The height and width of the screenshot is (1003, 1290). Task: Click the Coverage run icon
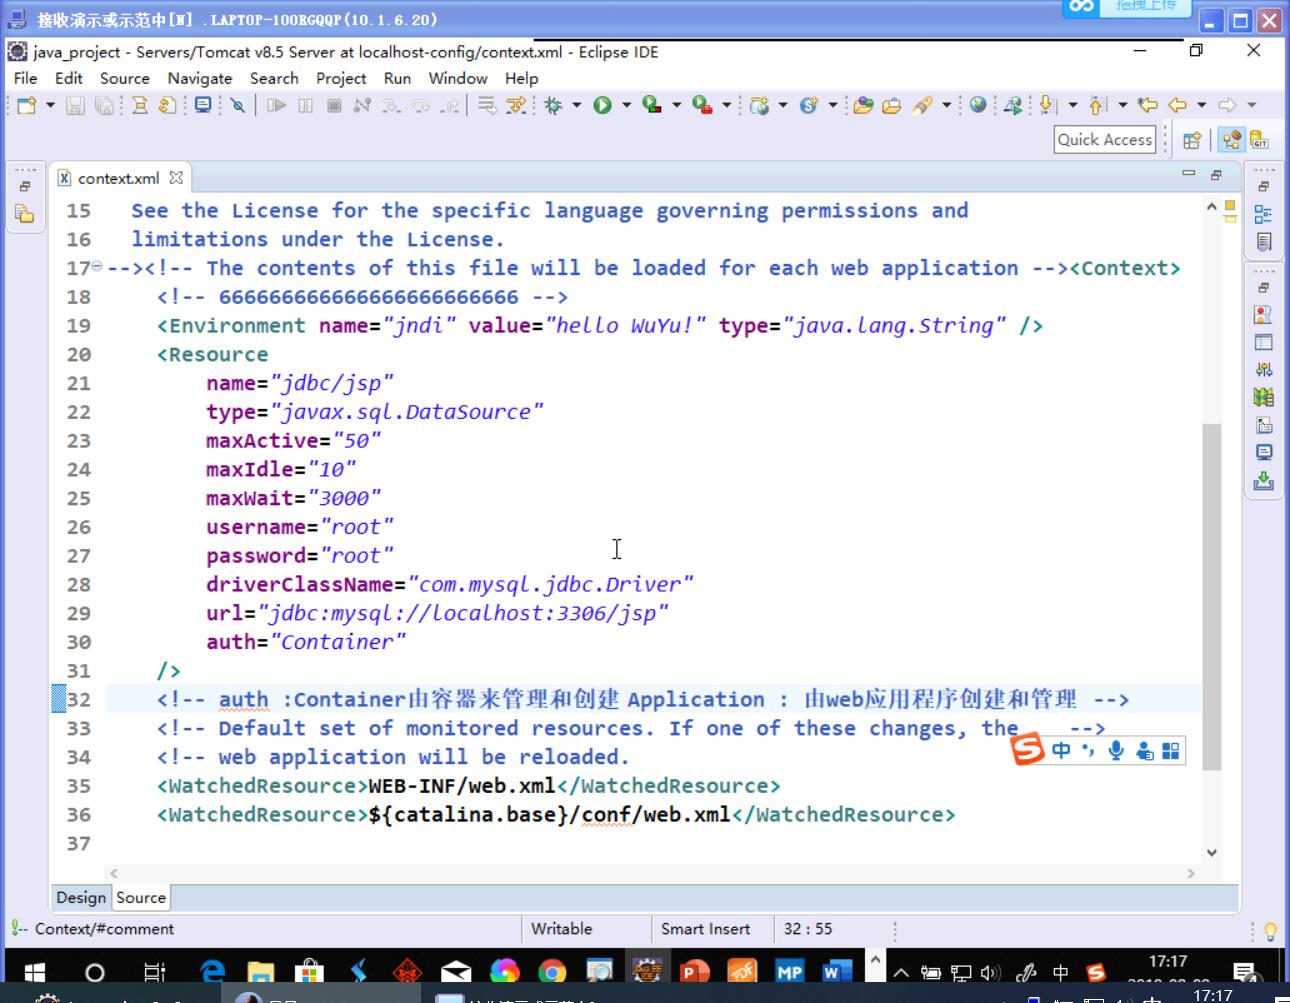point(652,105)
